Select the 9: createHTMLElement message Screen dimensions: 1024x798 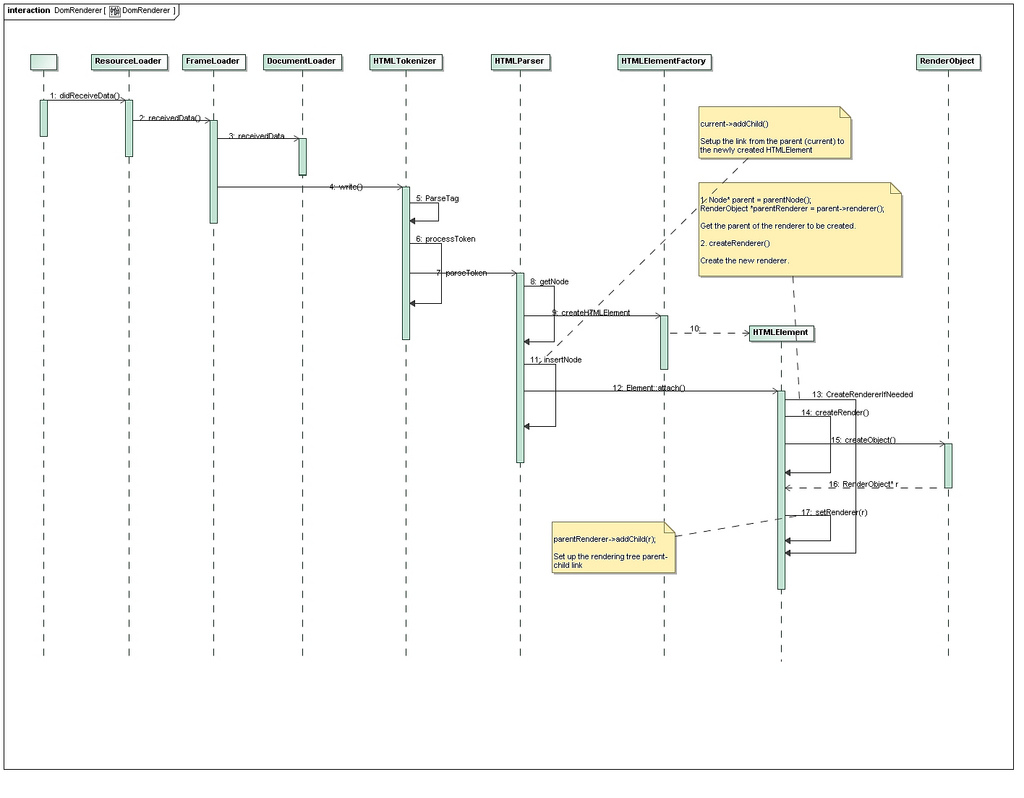(x=590, y=313)
